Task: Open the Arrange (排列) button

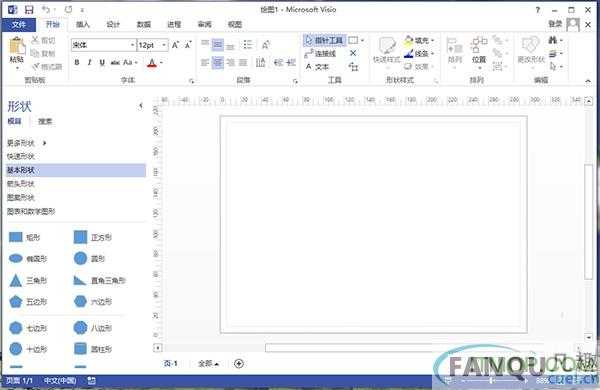Action: (455, 52)
